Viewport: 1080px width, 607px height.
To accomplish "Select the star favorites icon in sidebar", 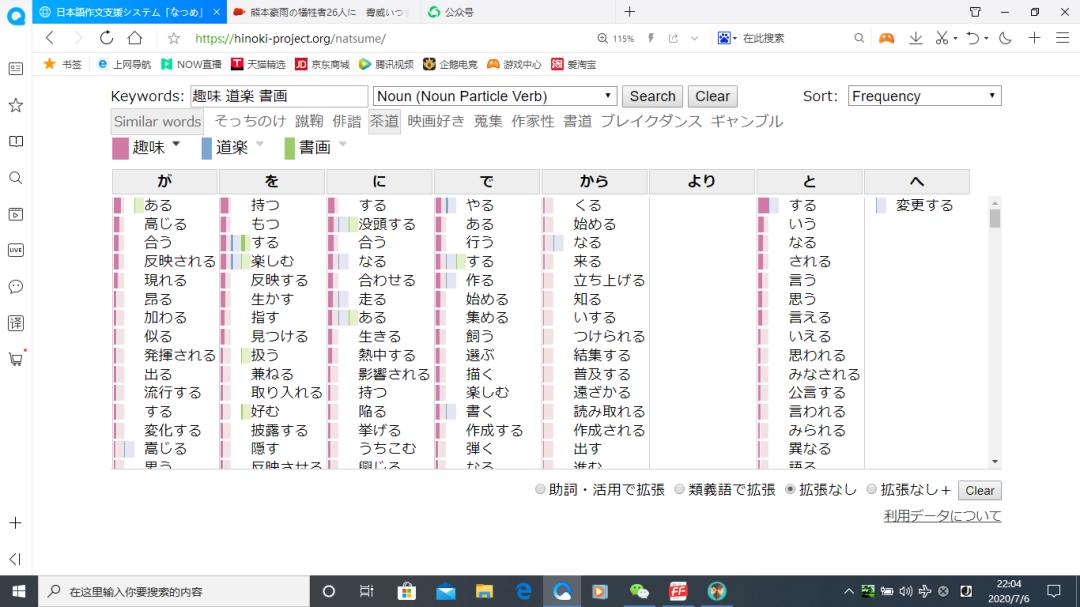I will tap(15, 103).
